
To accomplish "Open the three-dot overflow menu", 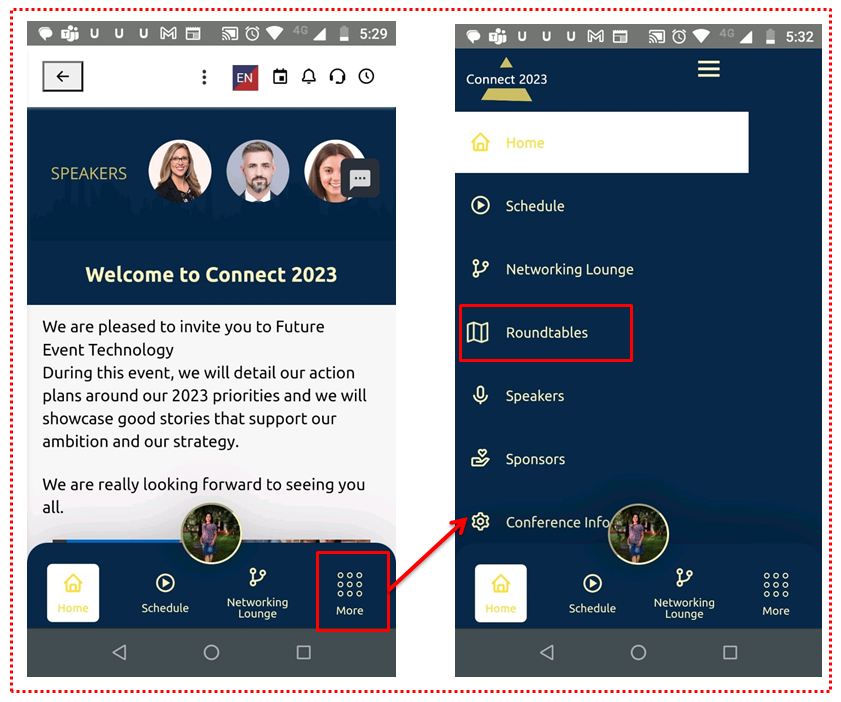I will [x=204, y=77].
